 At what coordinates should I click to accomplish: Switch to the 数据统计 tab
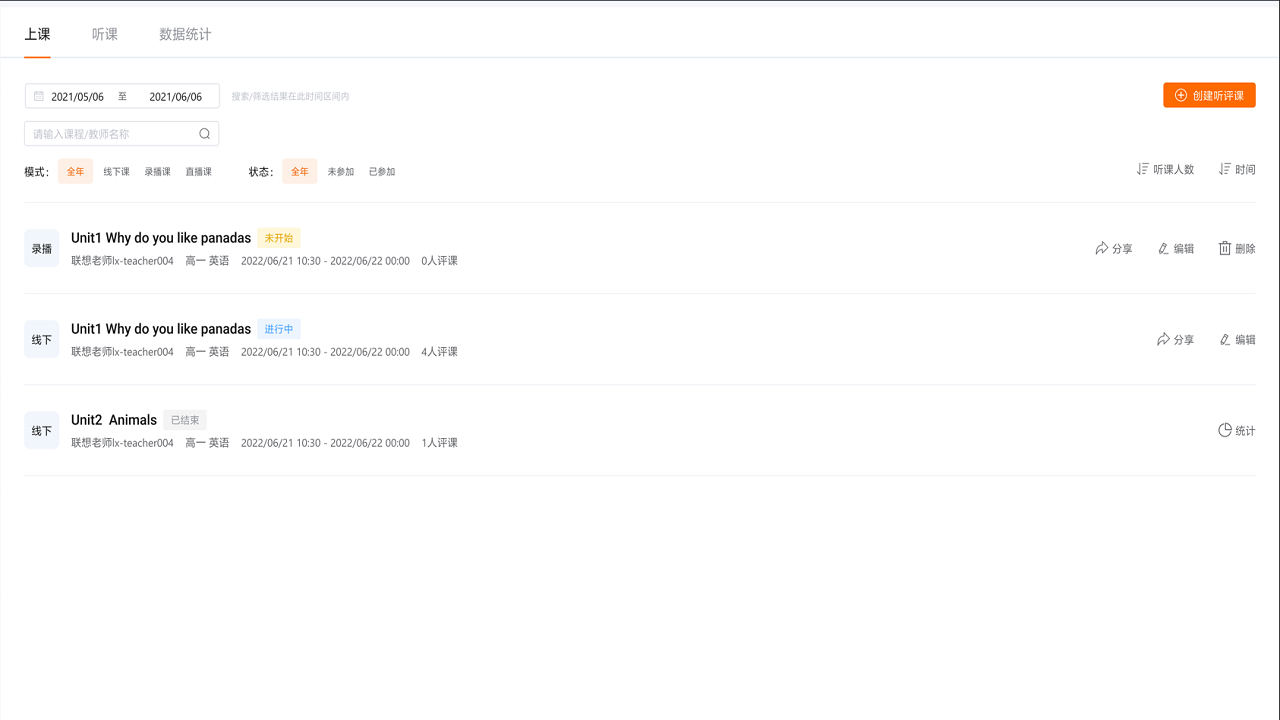tap(185, 34)
